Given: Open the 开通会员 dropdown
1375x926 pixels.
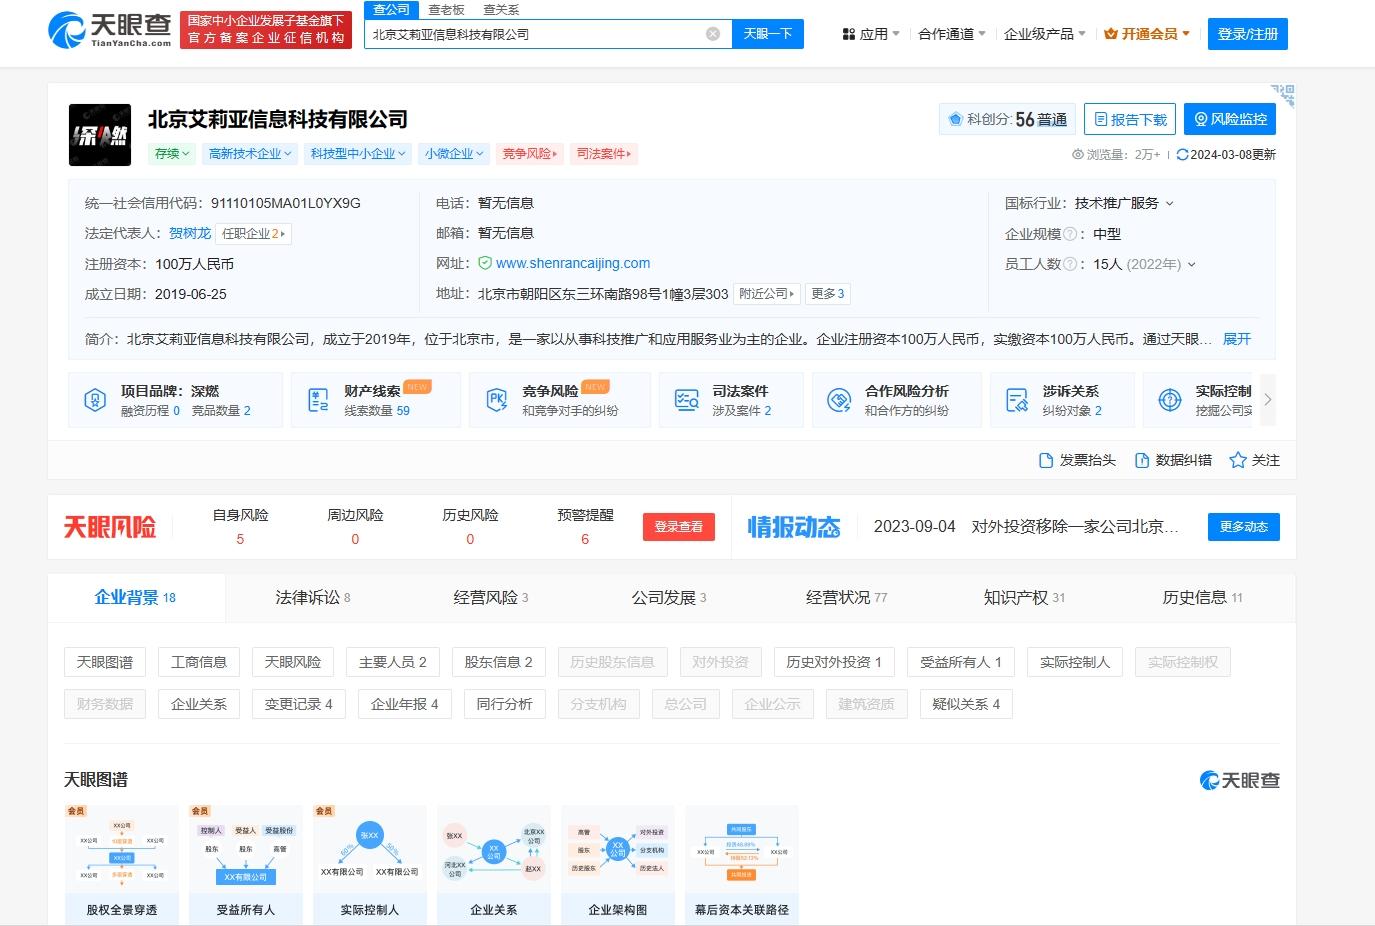Looking at the screenshot, I should coord(1147,34).
